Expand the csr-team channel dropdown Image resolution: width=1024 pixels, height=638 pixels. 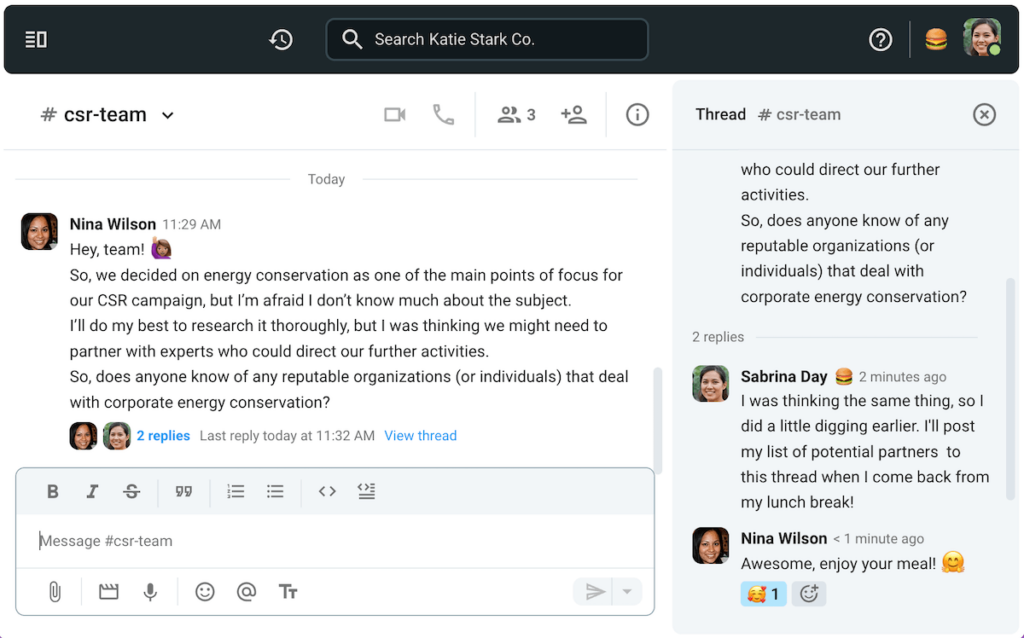[168, 115]
